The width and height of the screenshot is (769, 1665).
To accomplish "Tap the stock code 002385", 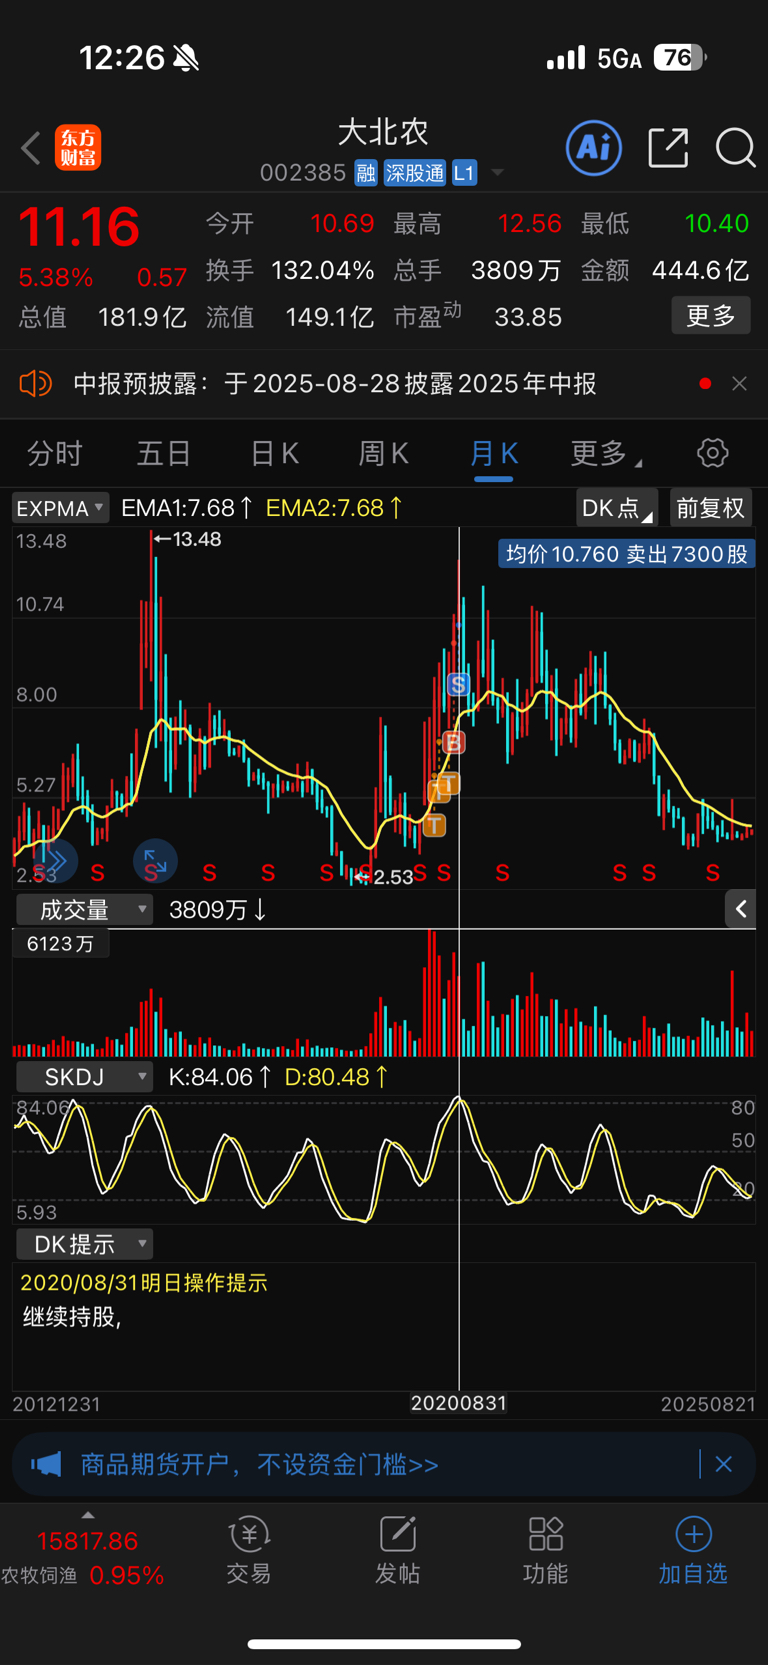I will click(303, 173).
